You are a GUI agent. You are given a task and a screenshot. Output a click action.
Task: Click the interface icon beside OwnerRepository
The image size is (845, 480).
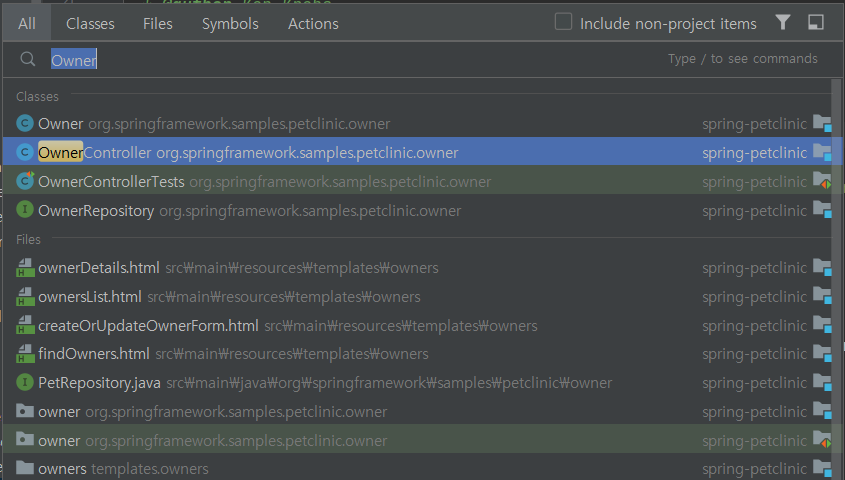[25, 209]
